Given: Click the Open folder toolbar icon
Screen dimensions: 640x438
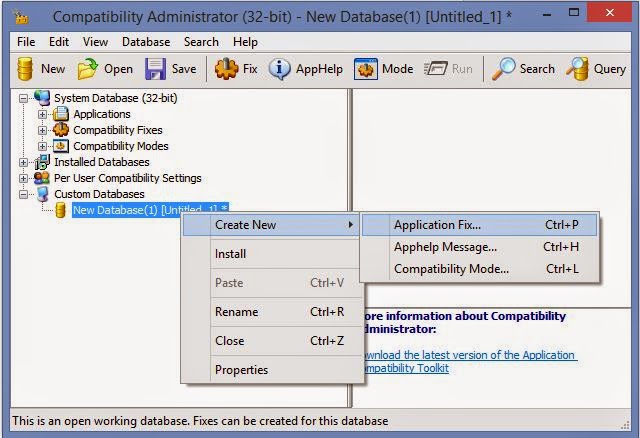Looking at the screenshot, I should pos(87,69).
